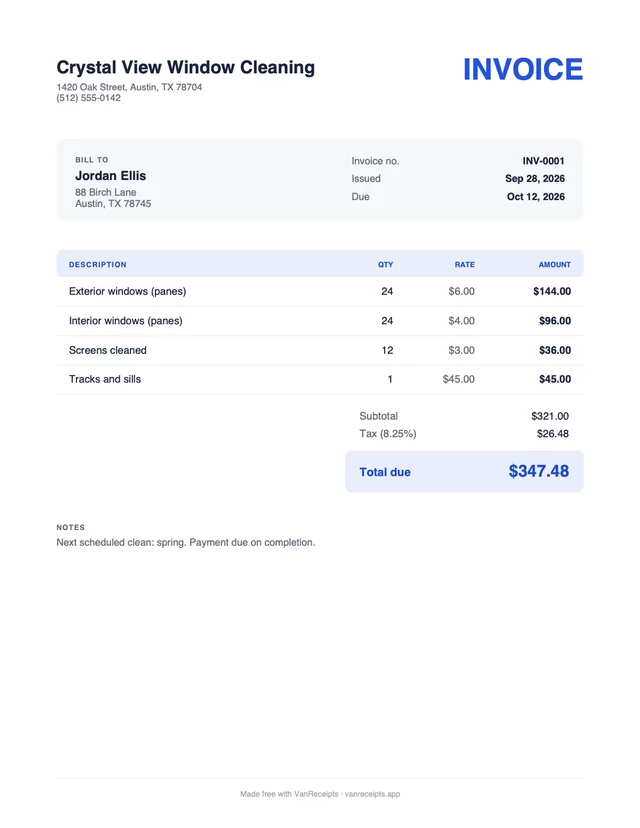This screenshot has height=828, width=640.
Task: Select Interior windows (panes) row description
Action: [126, 321]
